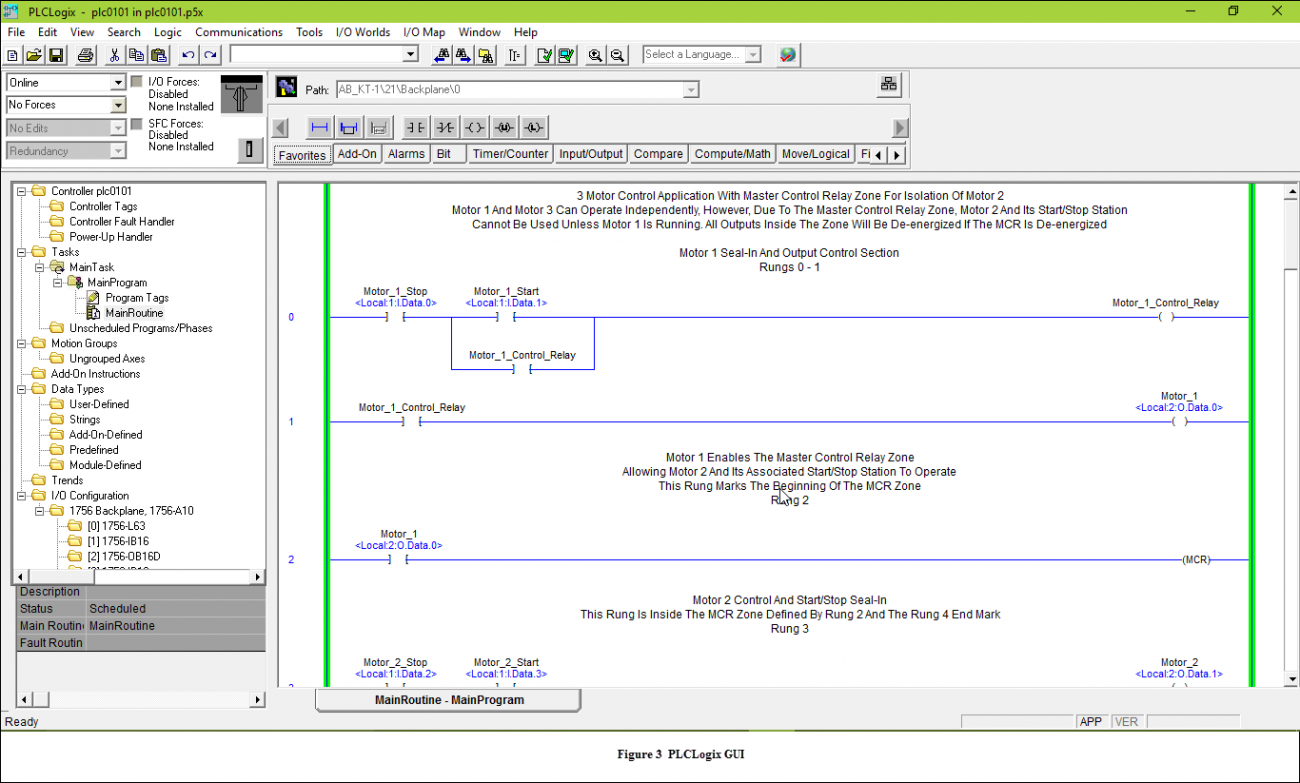The width and height of the screenshot is (1300, 783).
Task: Click the RSWho network icon right of Path
Action: coord(889,85)
